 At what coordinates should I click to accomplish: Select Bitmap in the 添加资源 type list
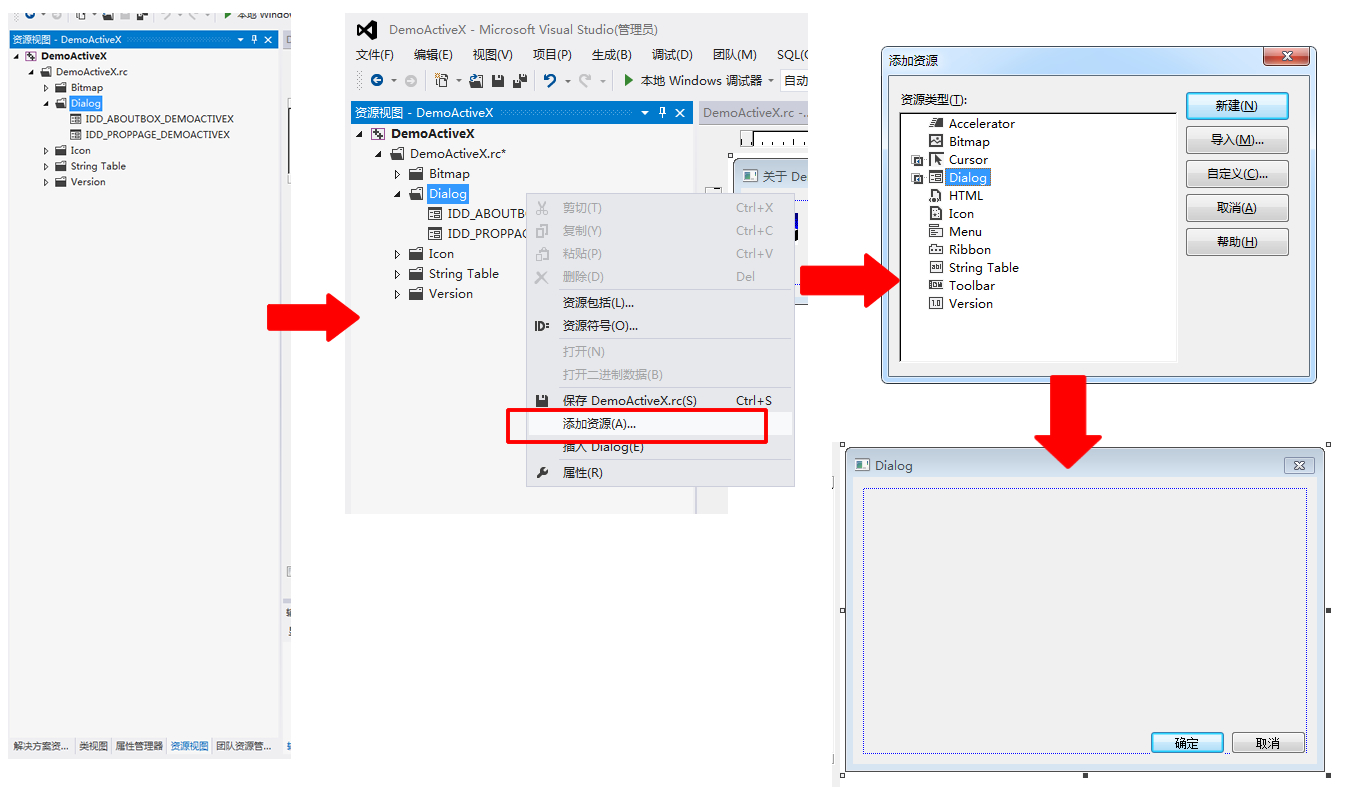[x=969, y=141]
